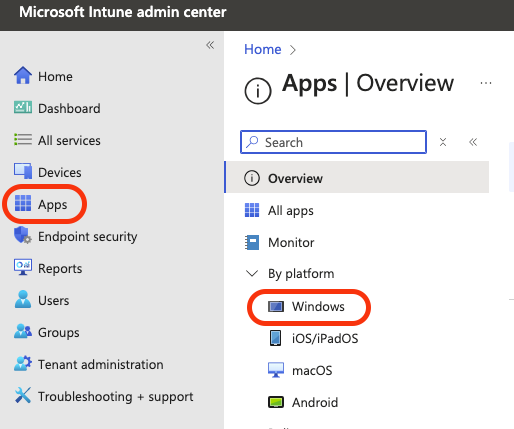The width and height of the screenshot is (514, 429).
Task: Click the magnifier icon in Search box
Action: point(252,142)
